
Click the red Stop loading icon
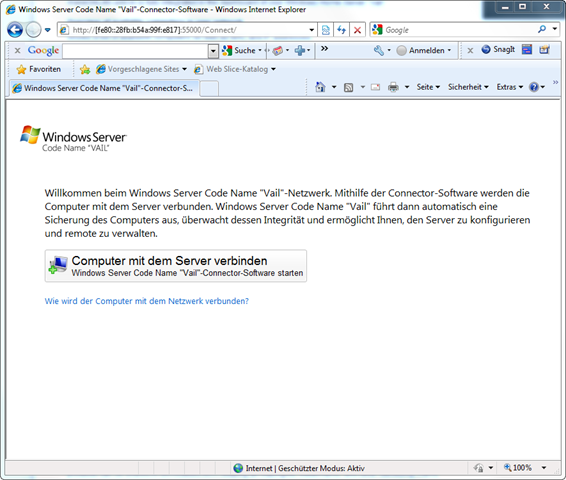(x=357, y=30)
